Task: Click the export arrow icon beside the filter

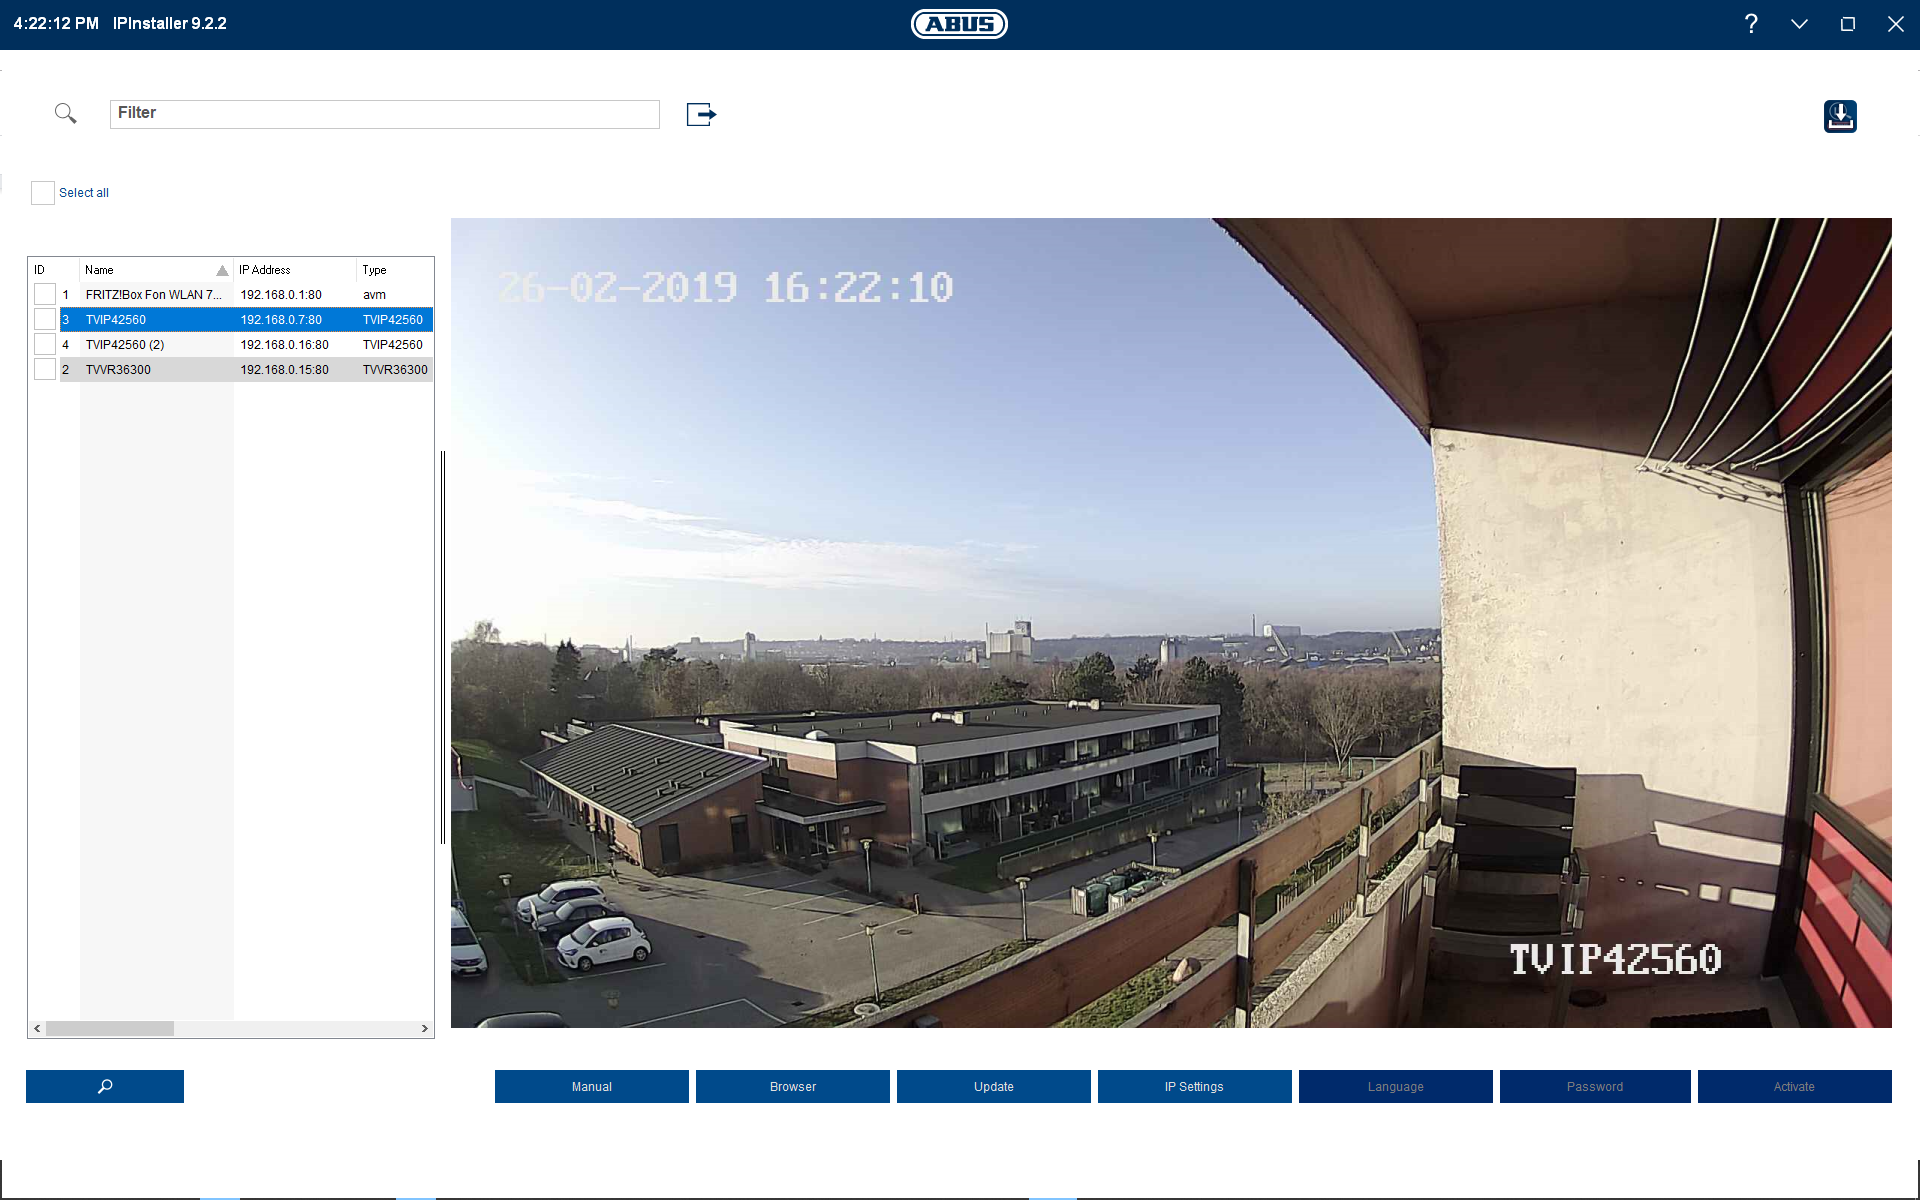Action: point(701,114)
